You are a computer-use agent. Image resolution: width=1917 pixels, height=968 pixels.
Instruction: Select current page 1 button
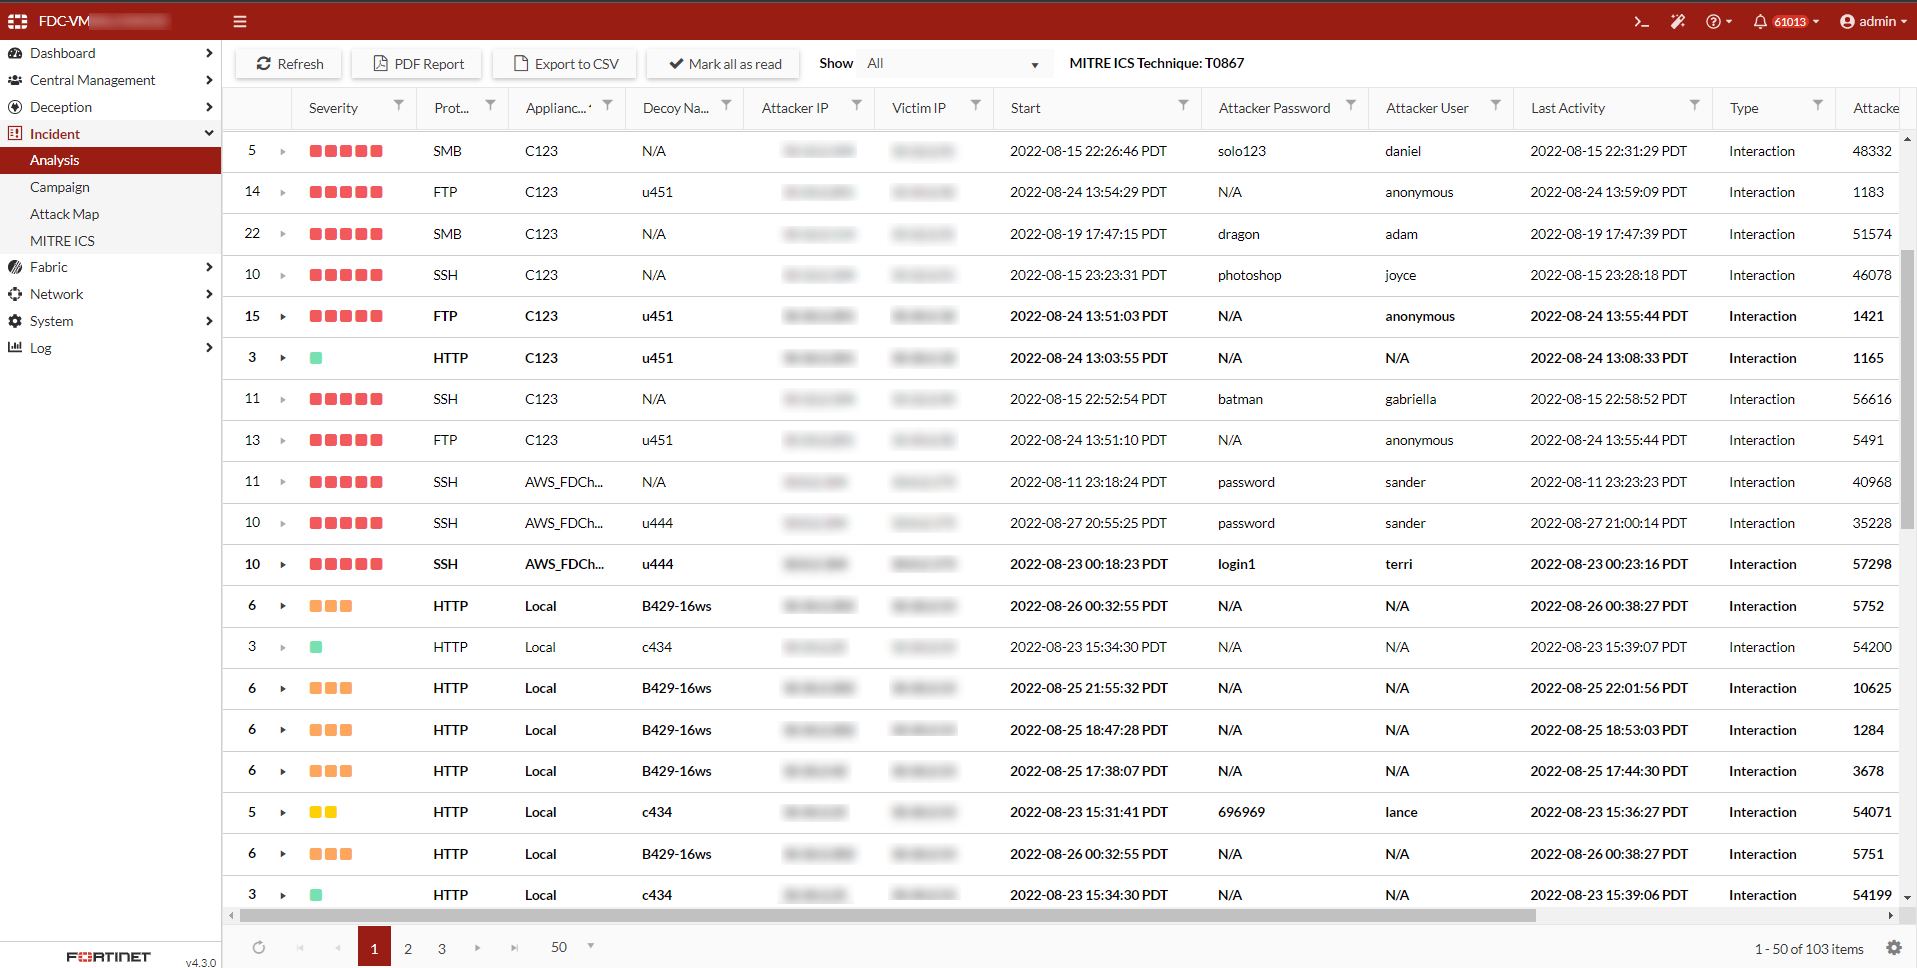coord(374,948)
